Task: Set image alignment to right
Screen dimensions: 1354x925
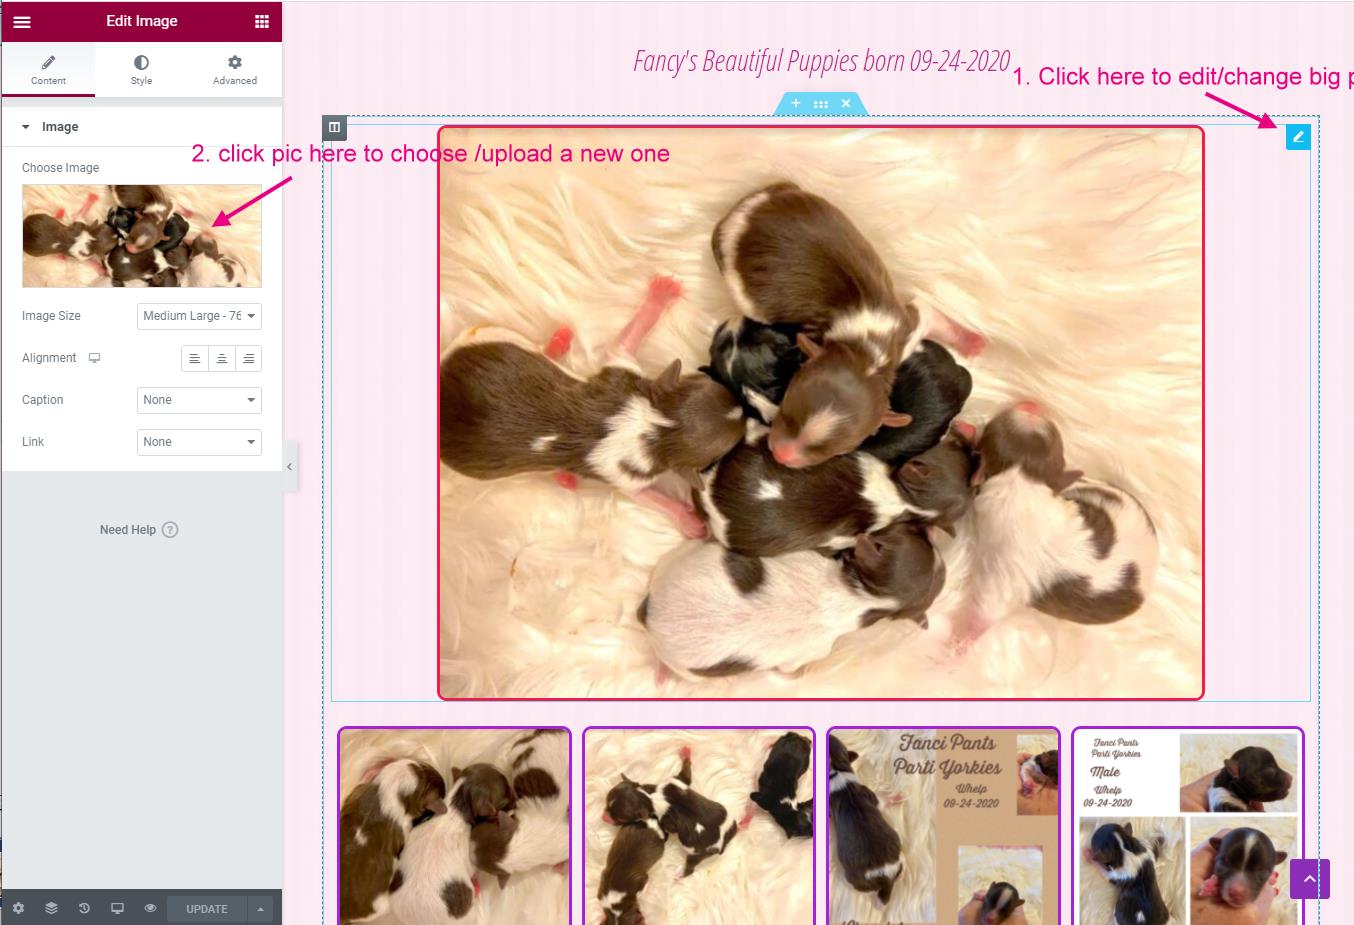Action: [x=248, y=358]
